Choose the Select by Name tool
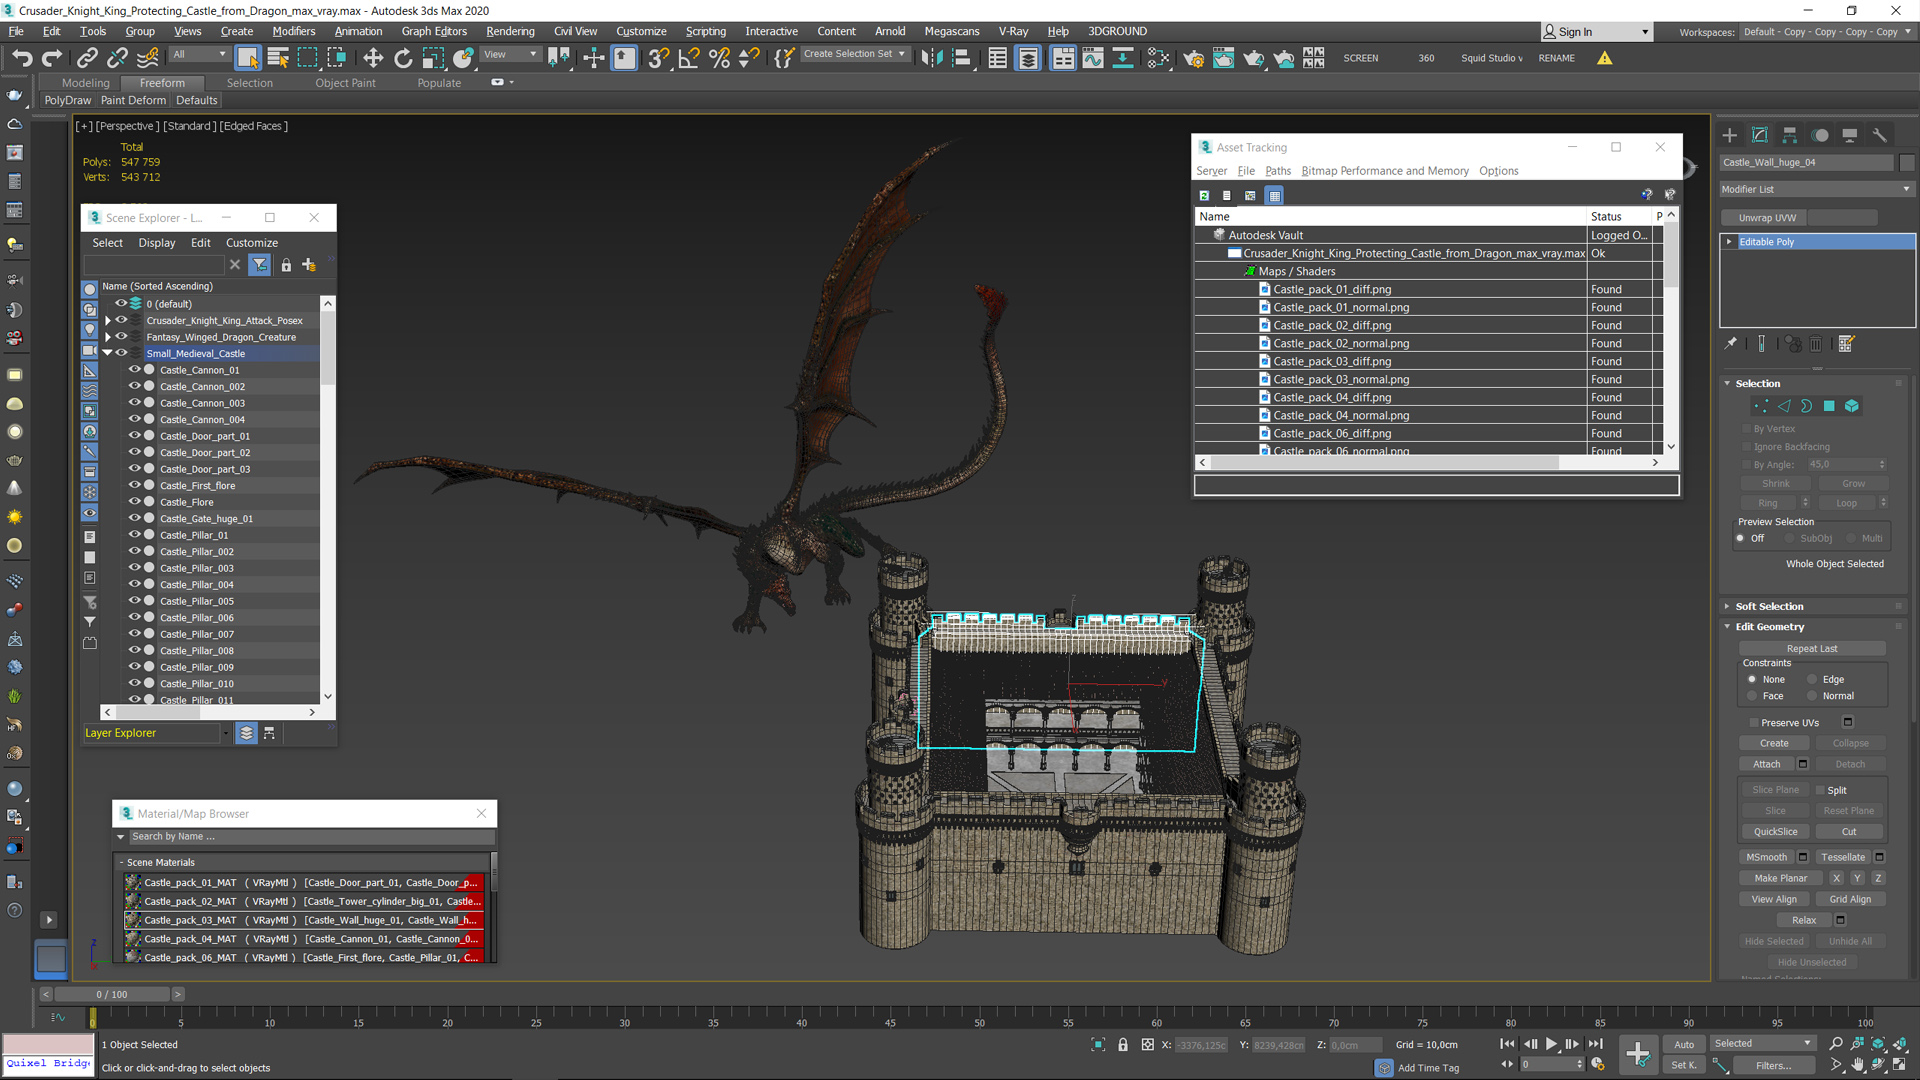Screen dimensions: 1920x1080 click(278, 58)
